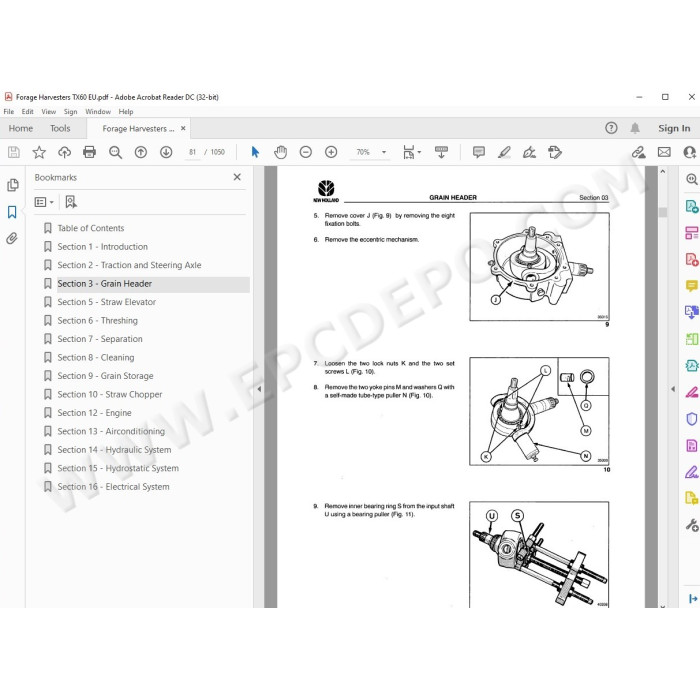
Task: Print the document
Action: 89,152
